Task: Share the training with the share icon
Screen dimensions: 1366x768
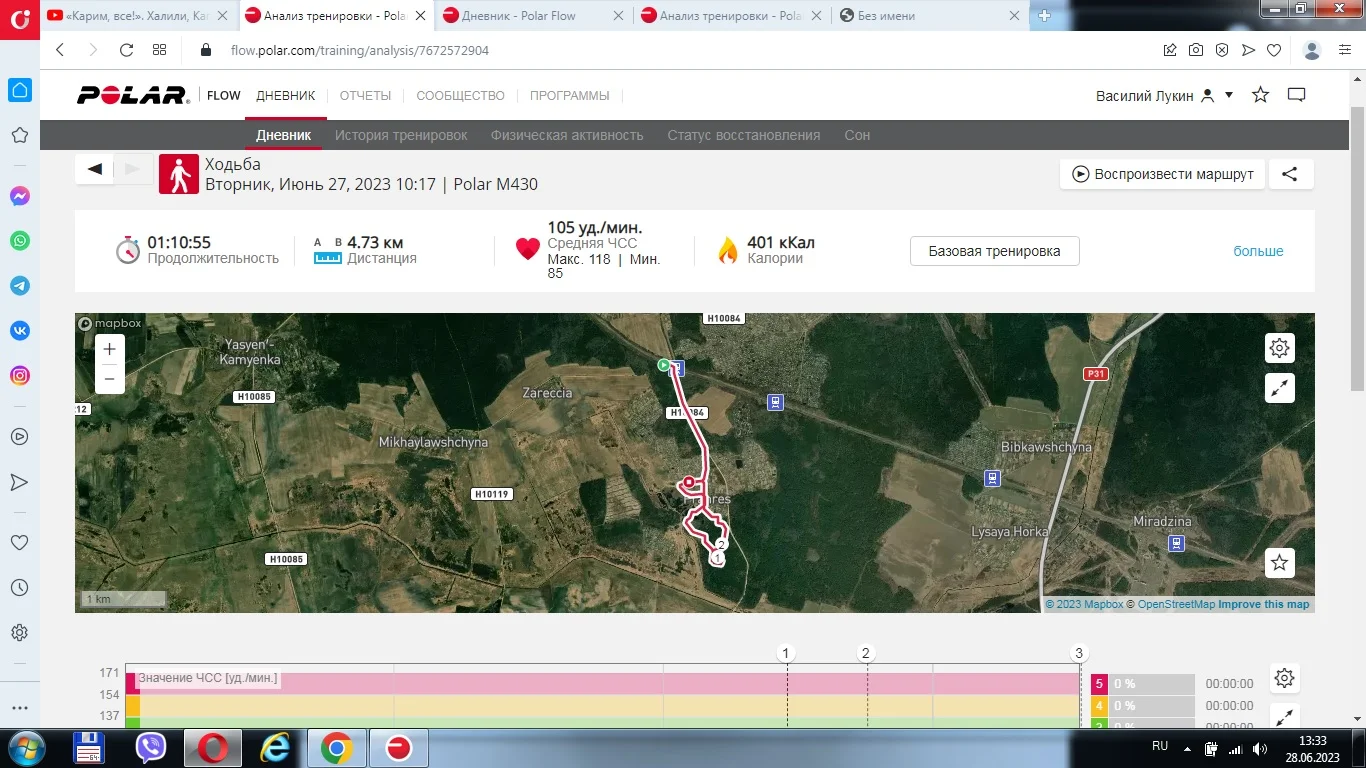Action: tap(1290, 174)
